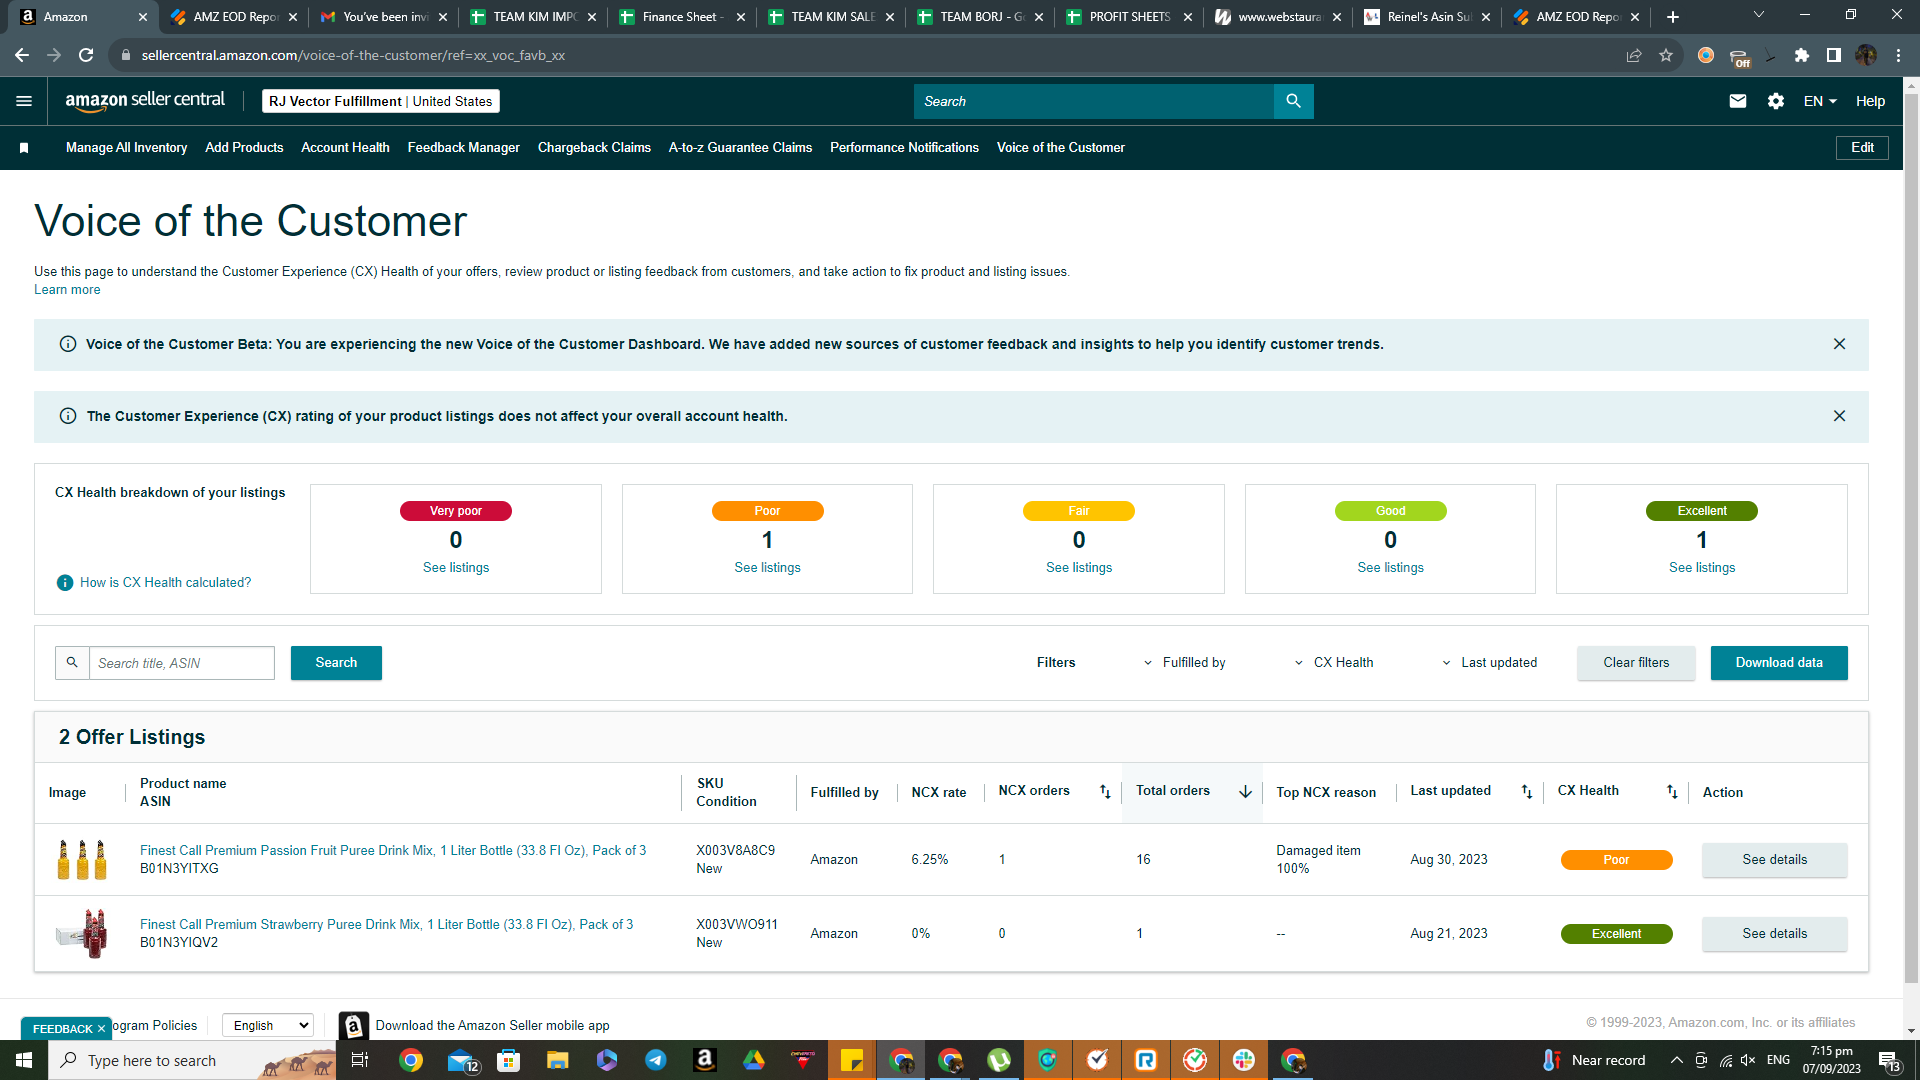Sort table by Last updated arrows
Image resolution: width=1920 pixels, height=1080 pixels.
tap(1527, 792)
